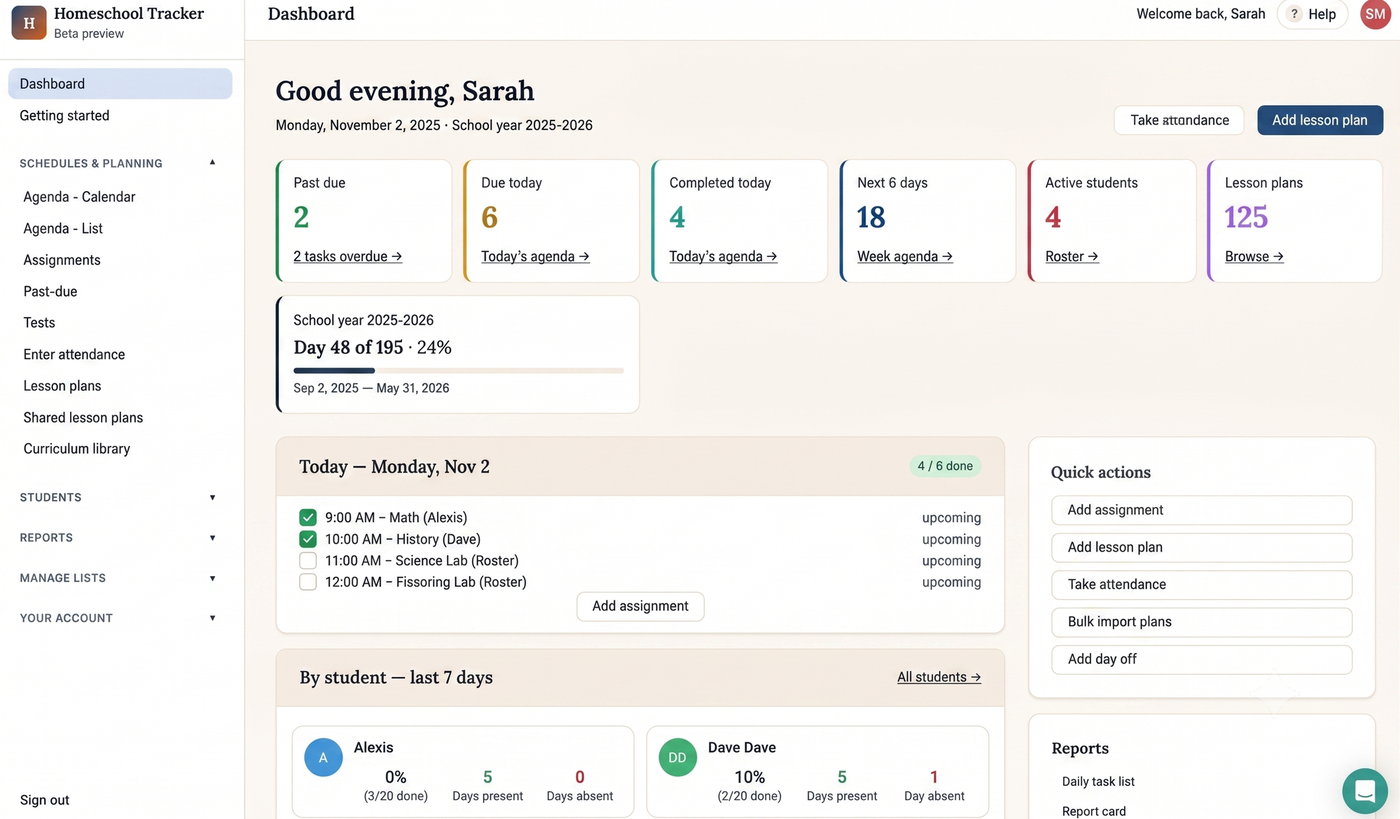Click Add assignment in Quick actions
1400x819 pixels.
(x=1202, y=510)
